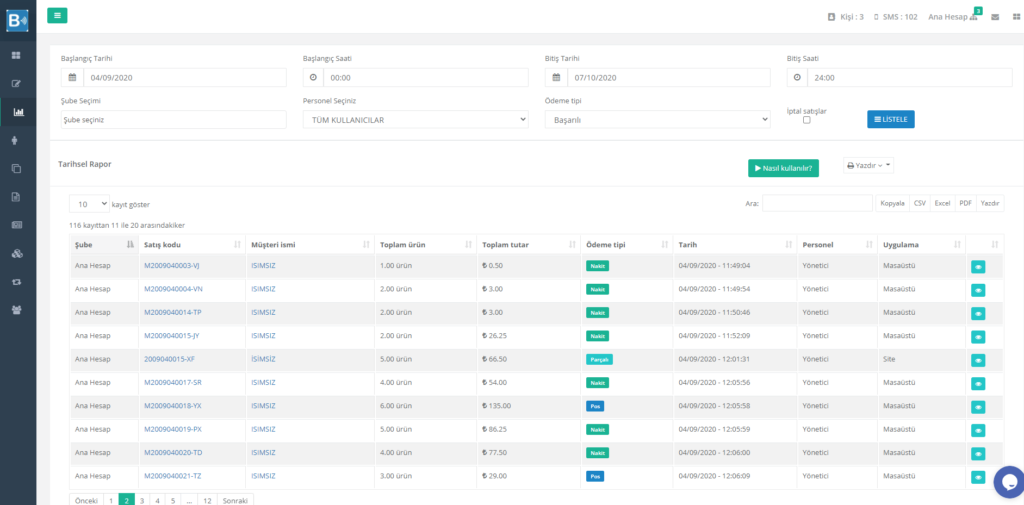1024x505 pixels.
Task: Open the chat support bubble
Action: (x=1009, y=483)
